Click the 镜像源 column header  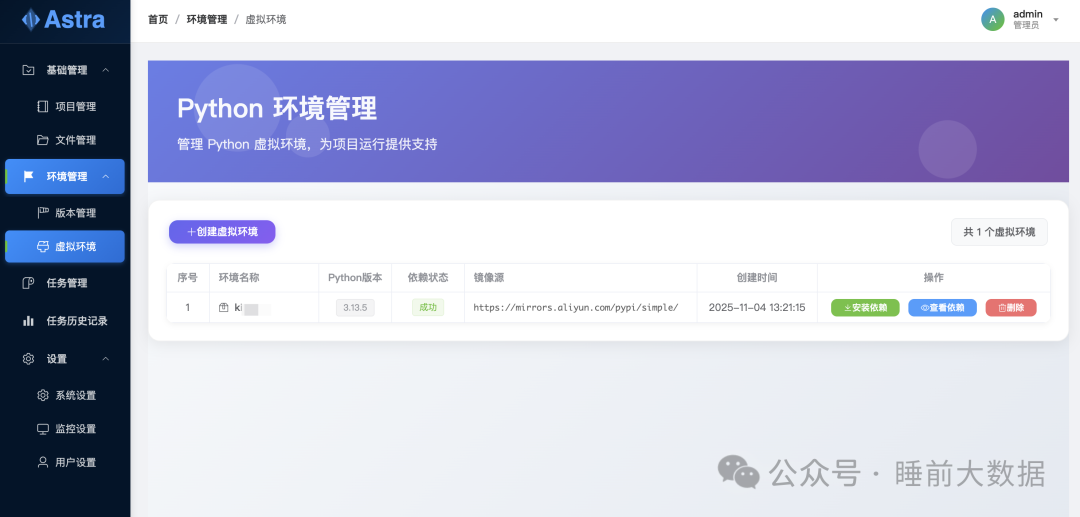pos(488,278)
